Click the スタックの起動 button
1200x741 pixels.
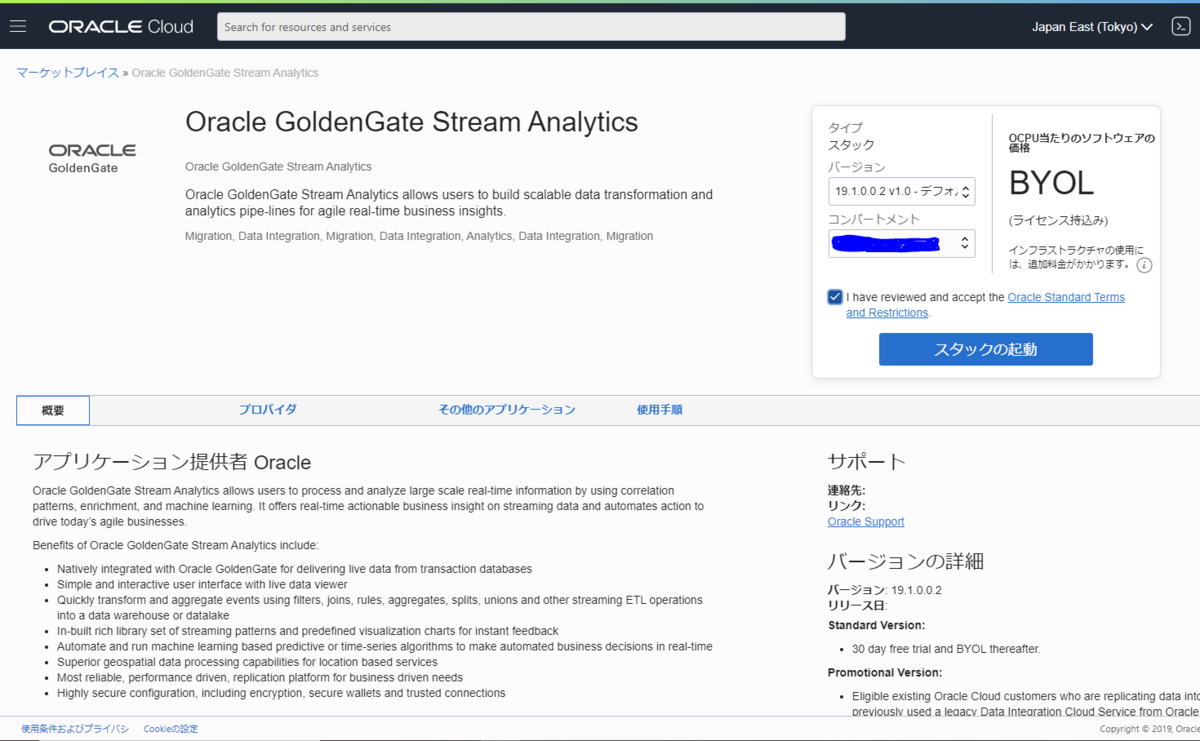coord(985,349)
